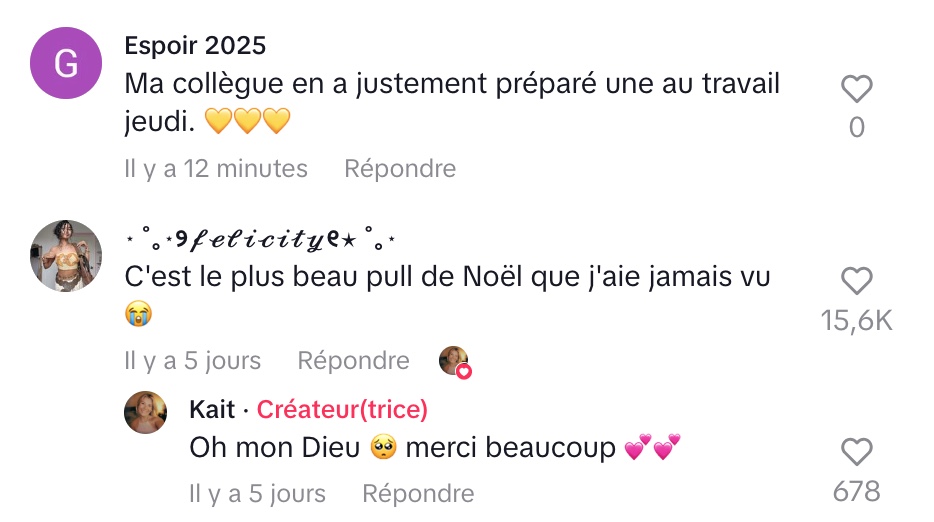934x522 pixels.
Task: Click the 0 like count
Action: pos(857,128)
